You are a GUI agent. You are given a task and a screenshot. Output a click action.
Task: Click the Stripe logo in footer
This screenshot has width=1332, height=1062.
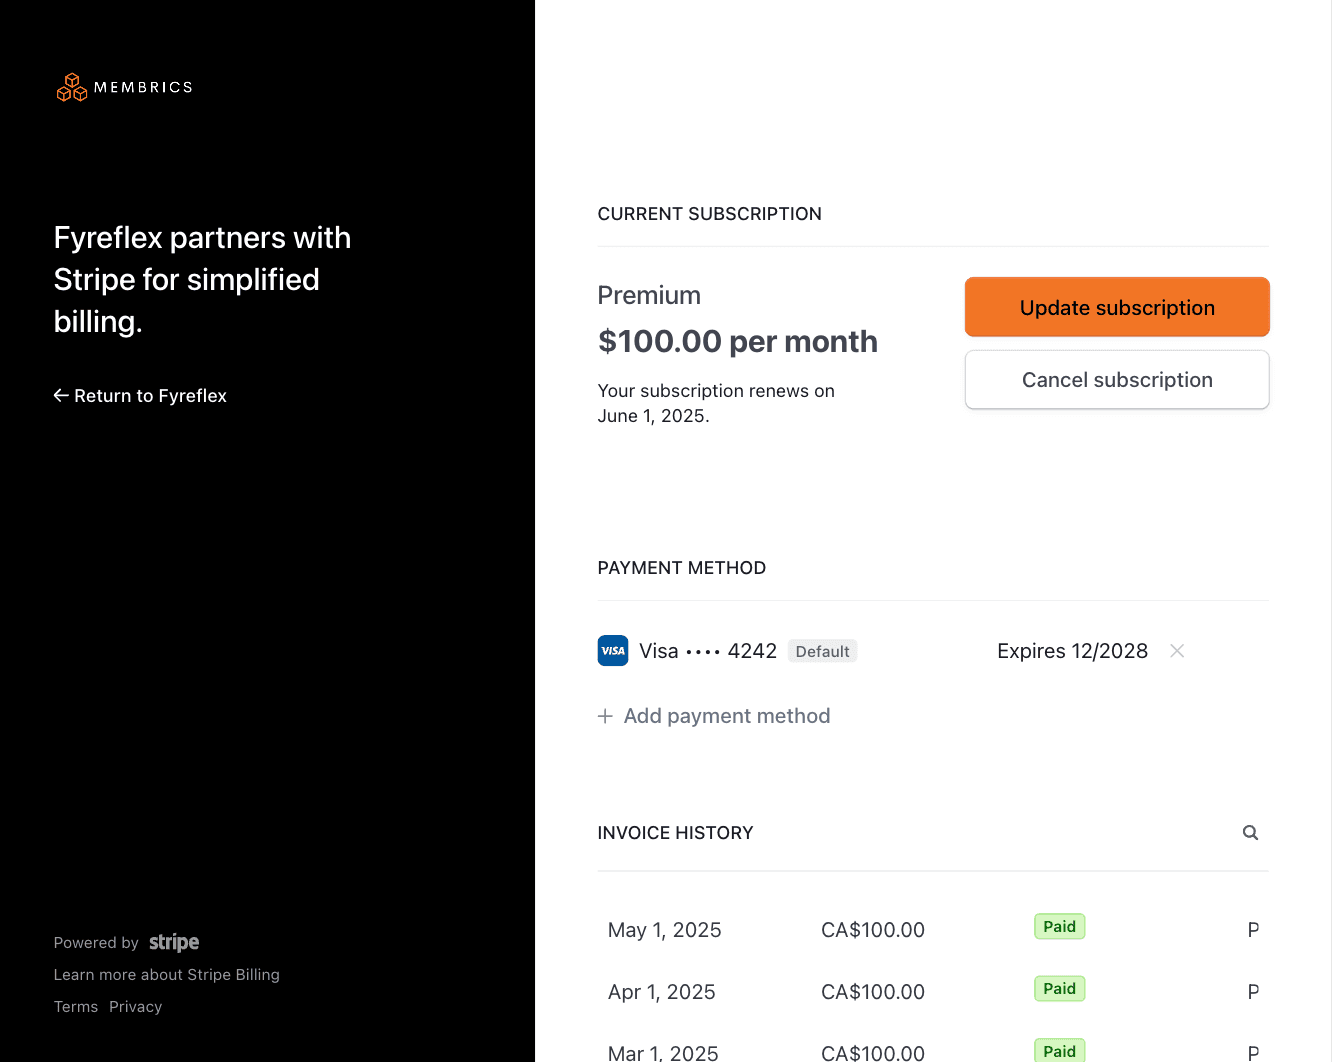pos(174,942)
